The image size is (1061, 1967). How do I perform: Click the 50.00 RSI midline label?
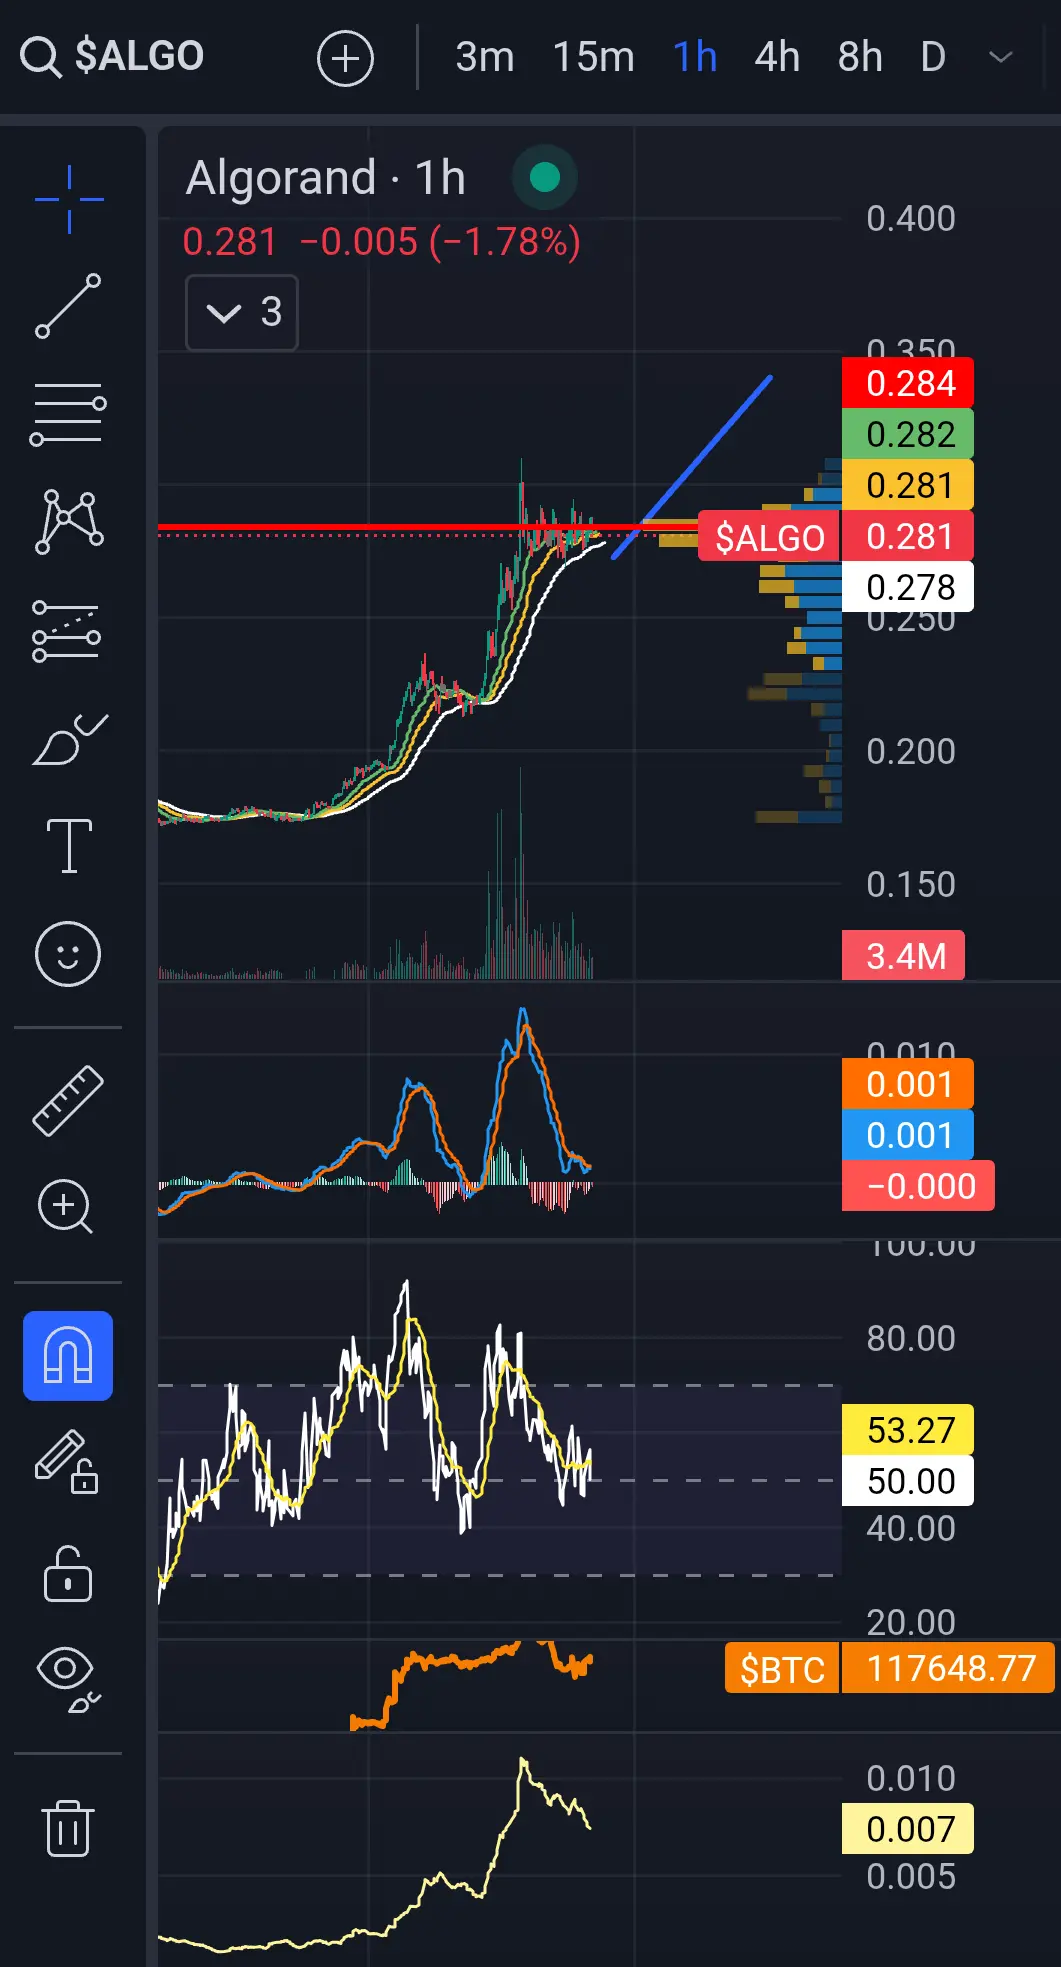pyautogui.click(x=908, y=1481)
